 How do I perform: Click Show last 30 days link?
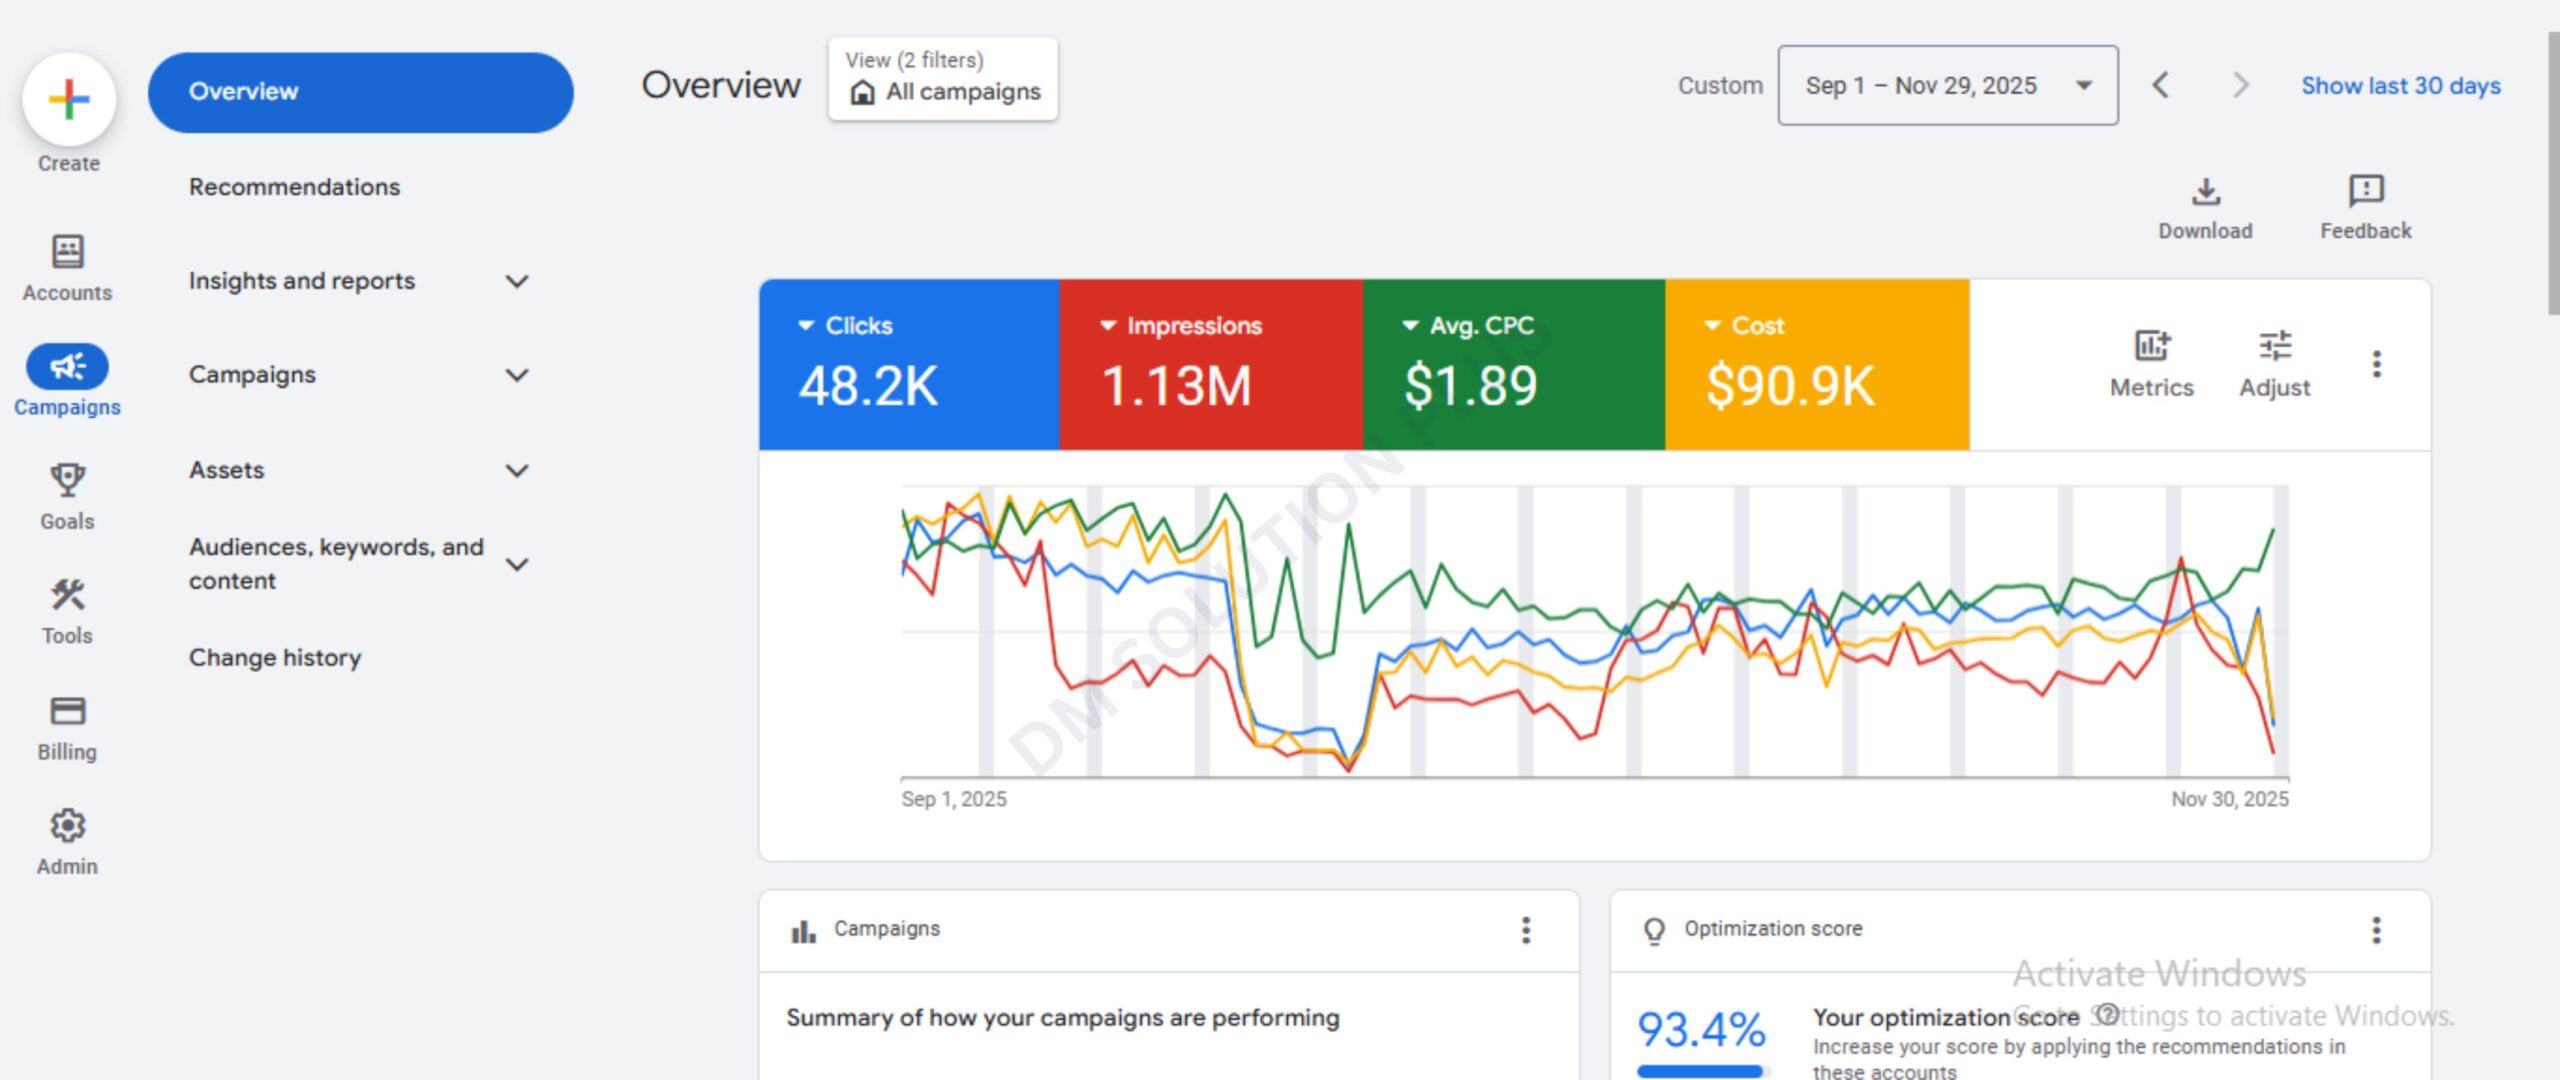click(x=2400, y=86)
